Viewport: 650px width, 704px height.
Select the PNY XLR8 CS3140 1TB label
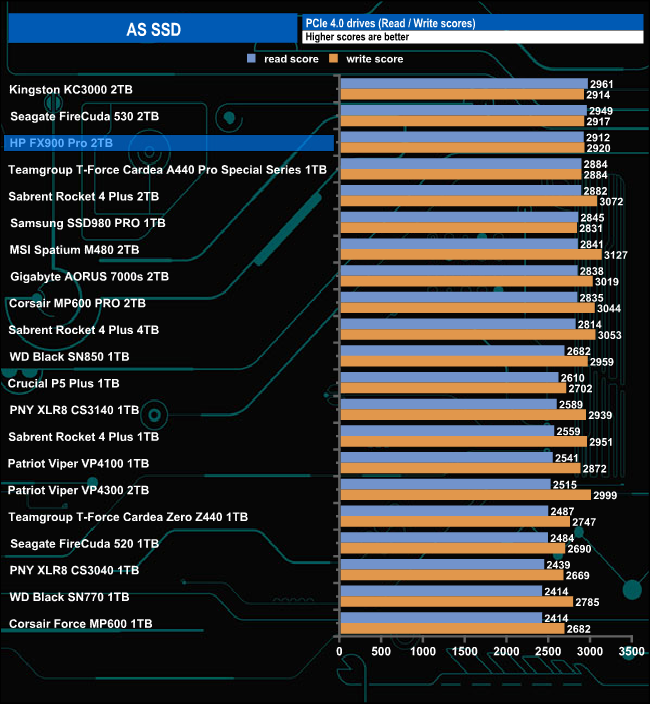(x=75, y=410)
